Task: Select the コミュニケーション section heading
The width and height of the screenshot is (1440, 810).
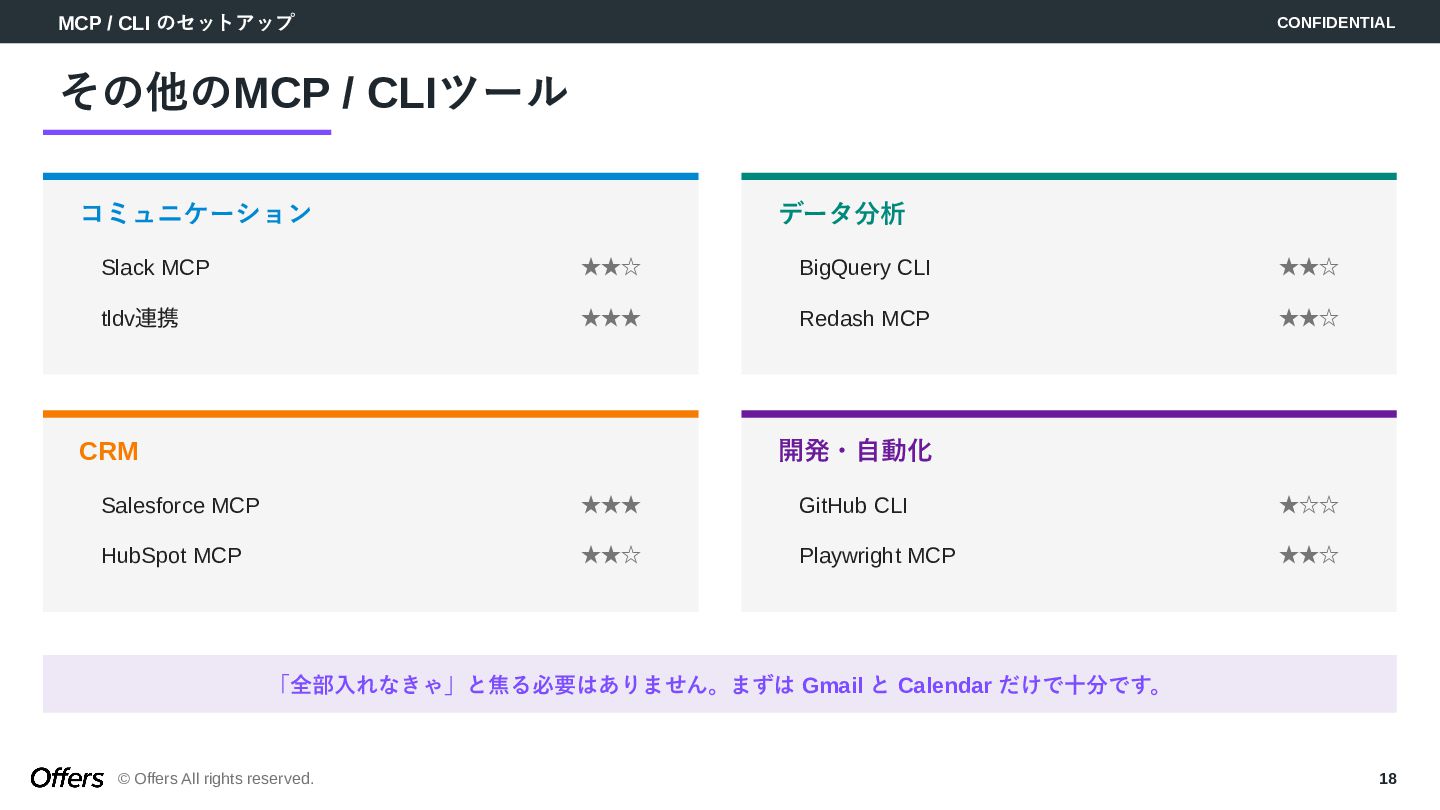Action: (196, 213)
